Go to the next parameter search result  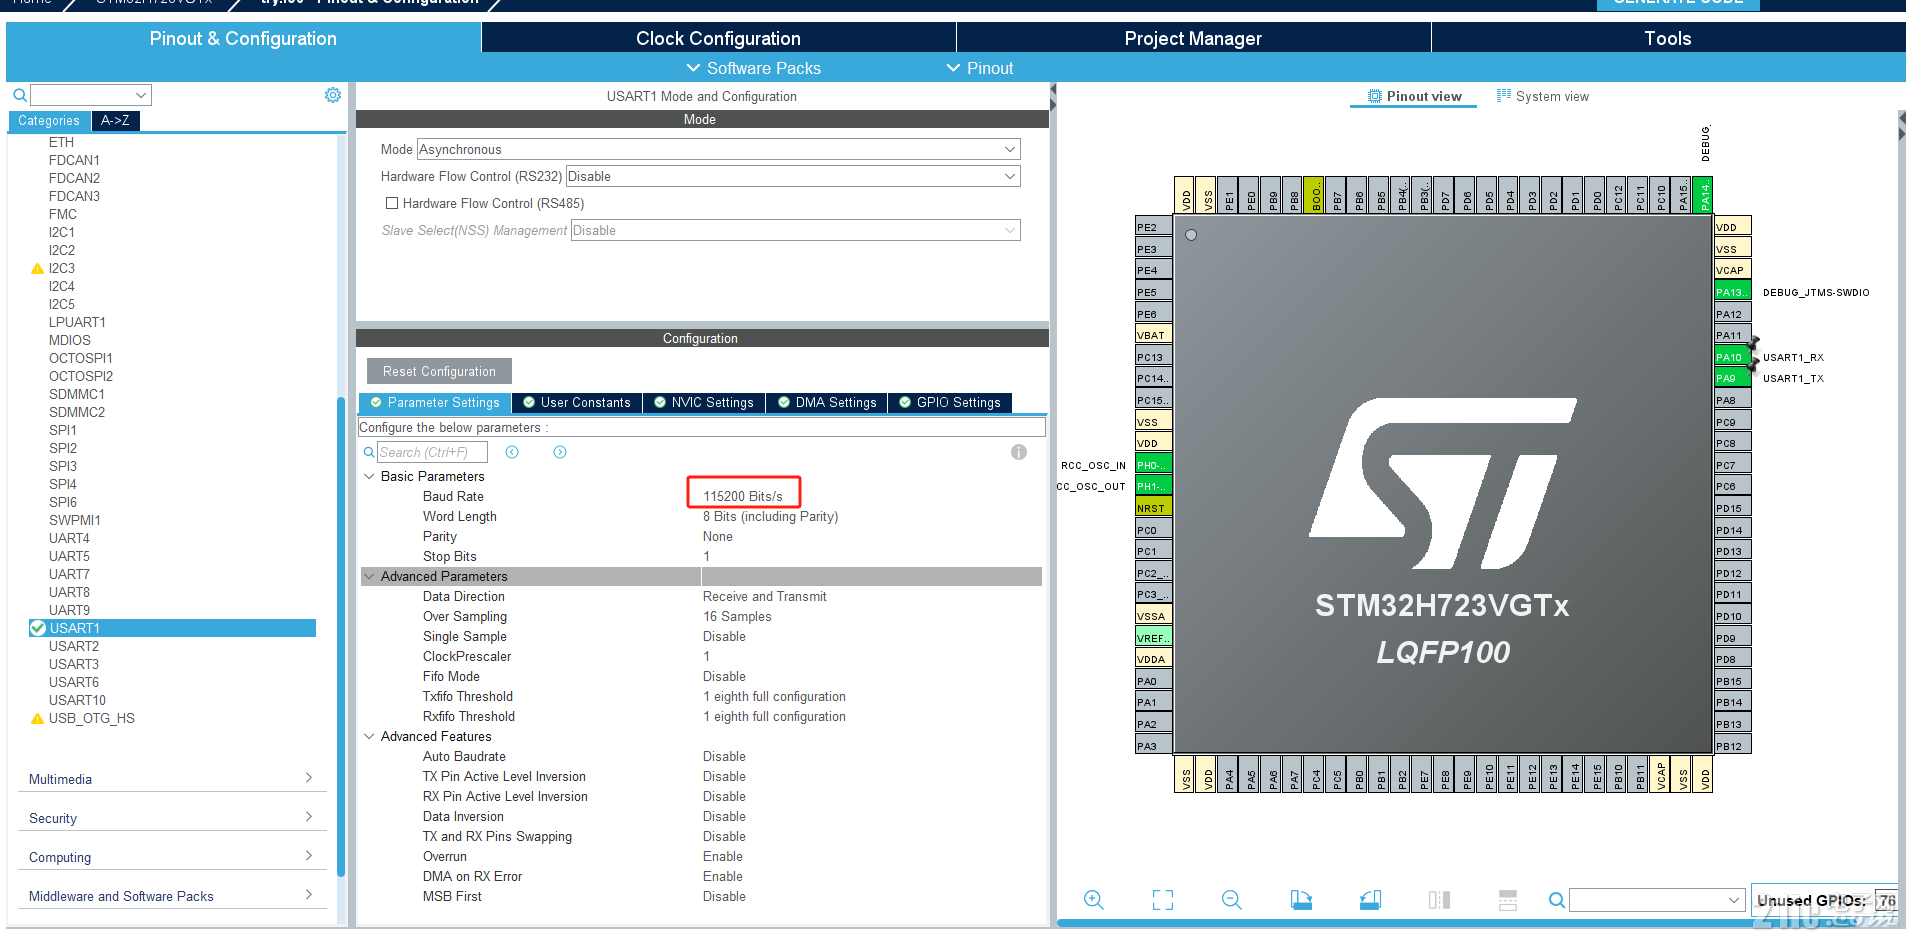click(560, 453)
